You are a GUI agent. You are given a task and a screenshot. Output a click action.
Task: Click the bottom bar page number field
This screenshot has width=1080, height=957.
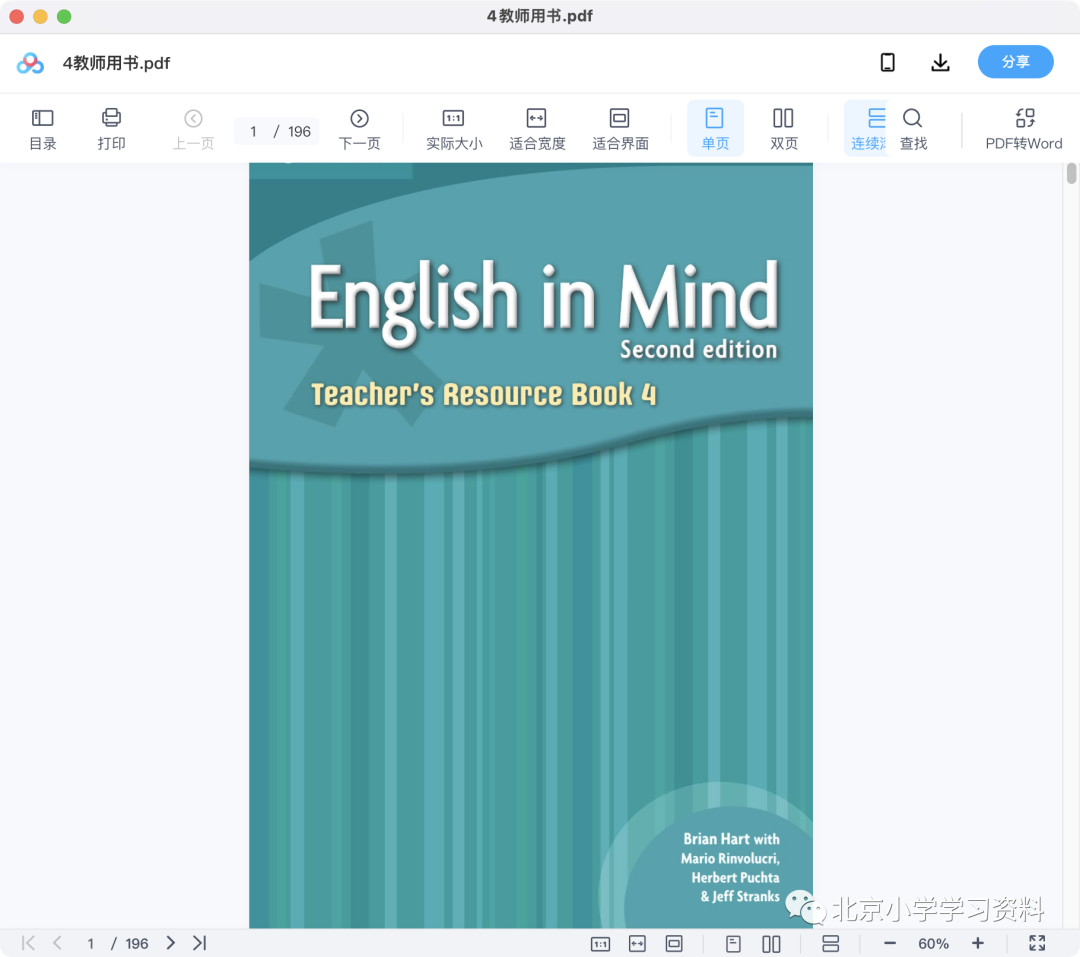[x=90, y=944]
